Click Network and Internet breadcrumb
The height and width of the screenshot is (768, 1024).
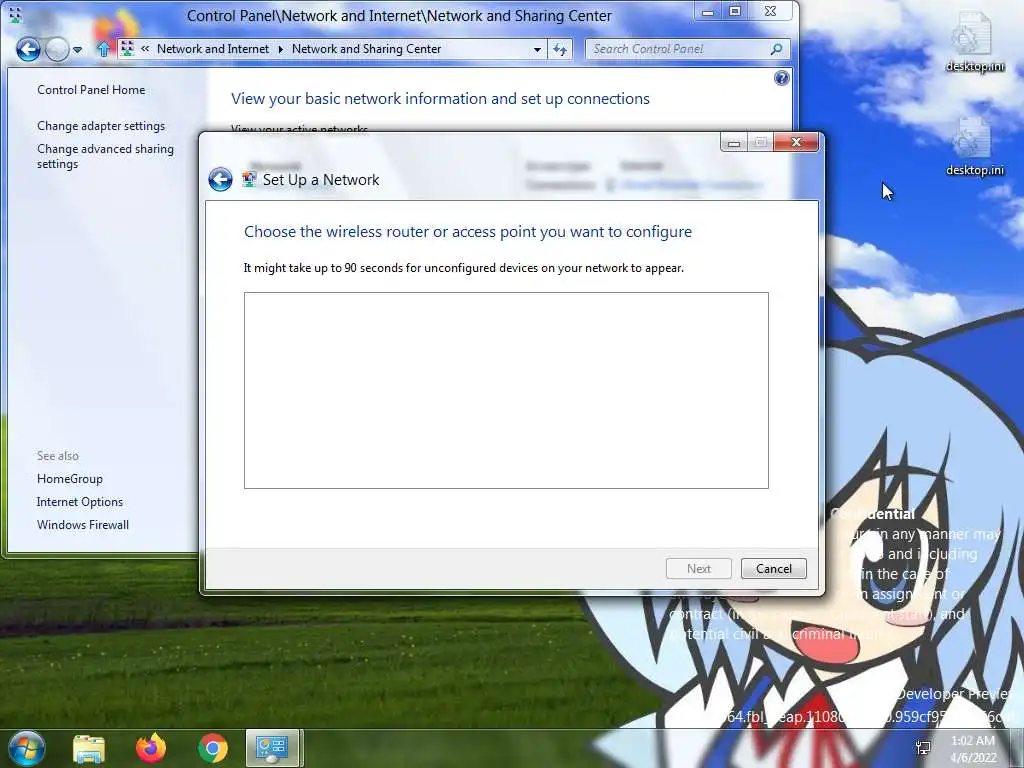(213, 49)
